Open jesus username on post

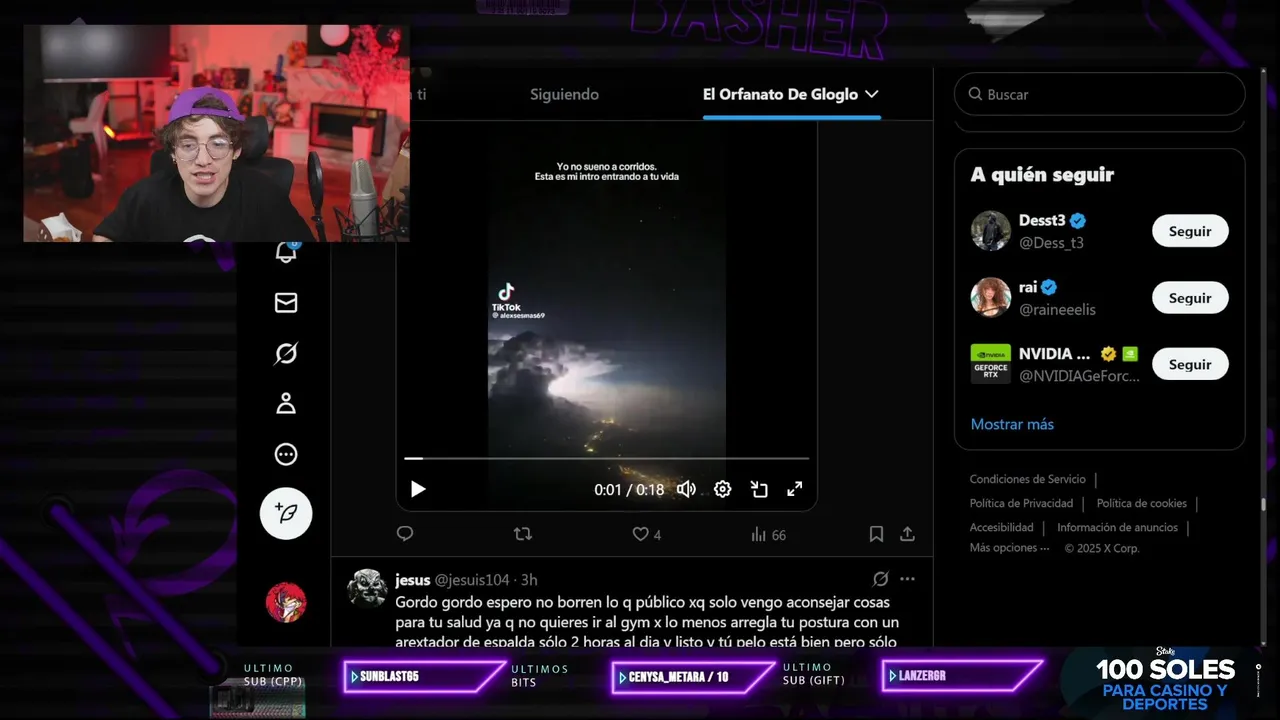pos(413,580)
